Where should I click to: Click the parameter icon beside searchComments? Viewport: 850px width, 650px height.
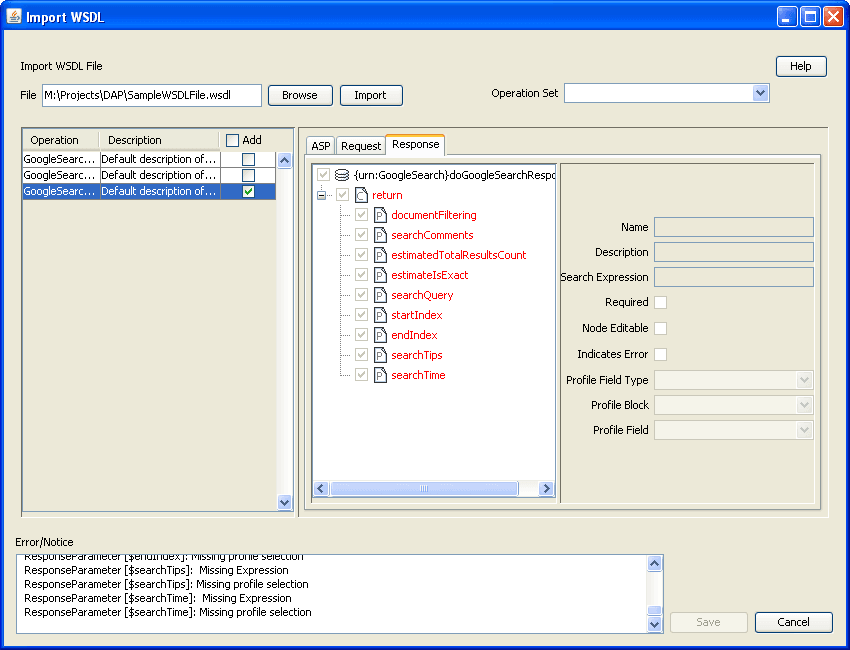coord(381,235)
